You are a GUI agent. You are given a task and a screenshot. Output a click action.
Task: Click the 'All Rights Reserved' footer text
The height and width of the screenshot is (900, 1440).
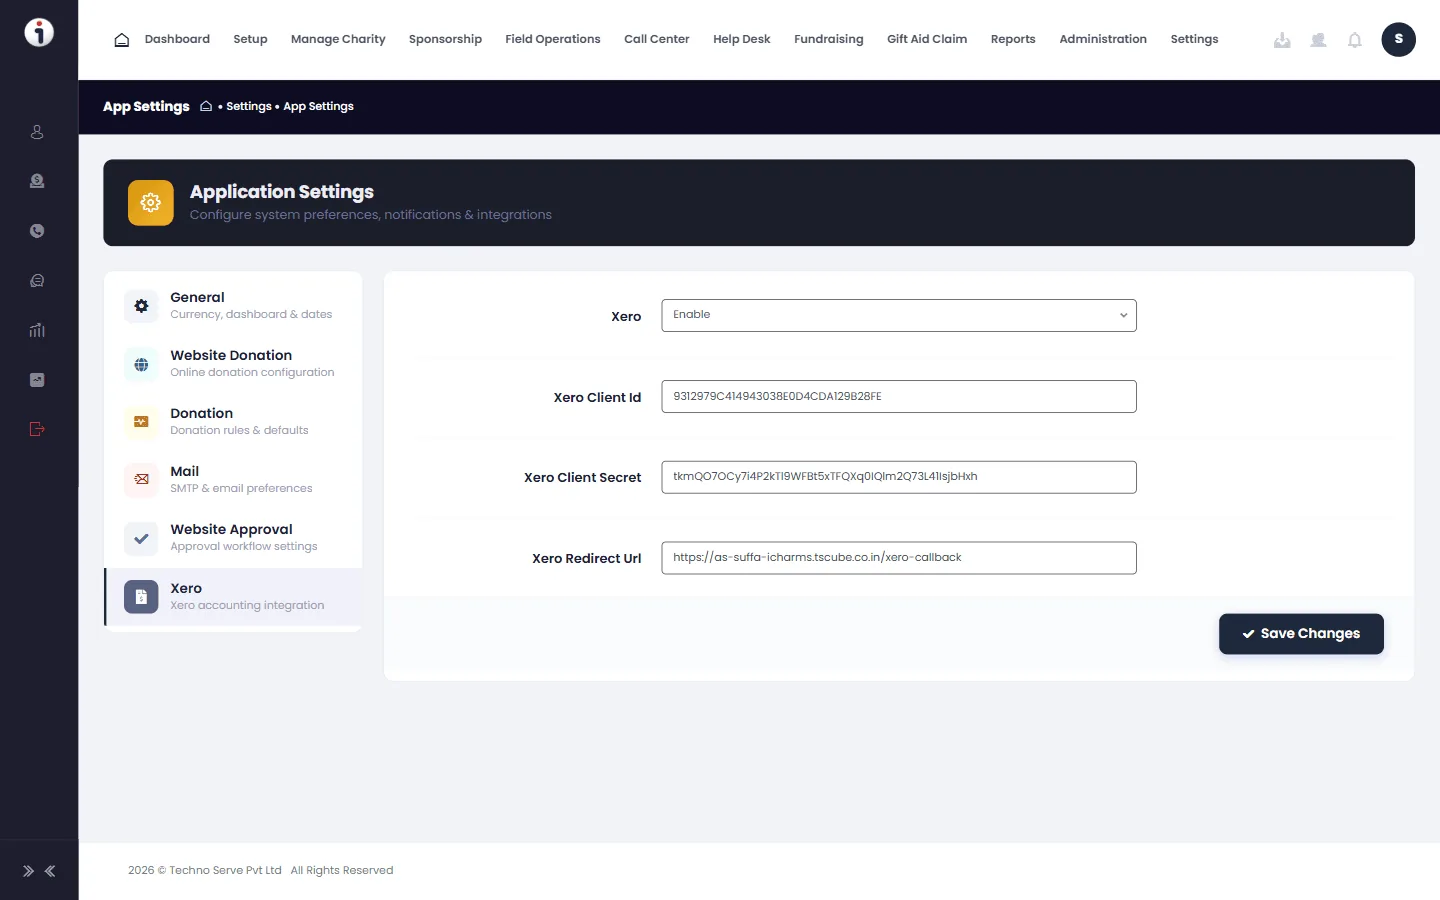tap(342, 870)
